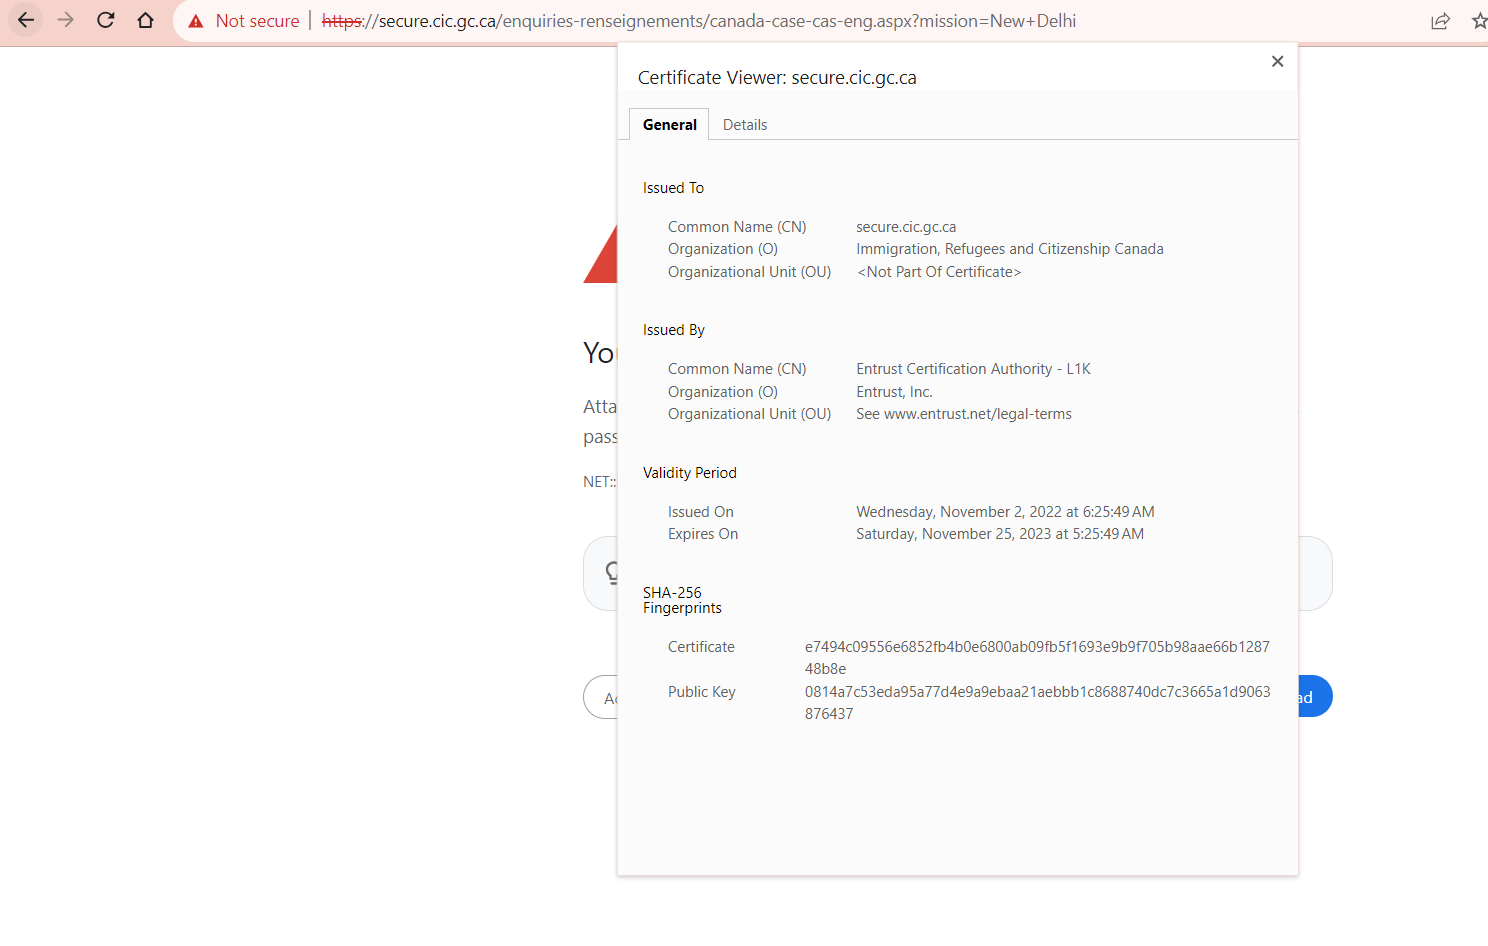This screenshot has height=946, width=1488.
Task: Bookmark this page with the star icon
Action: [x=1479, y=21]
